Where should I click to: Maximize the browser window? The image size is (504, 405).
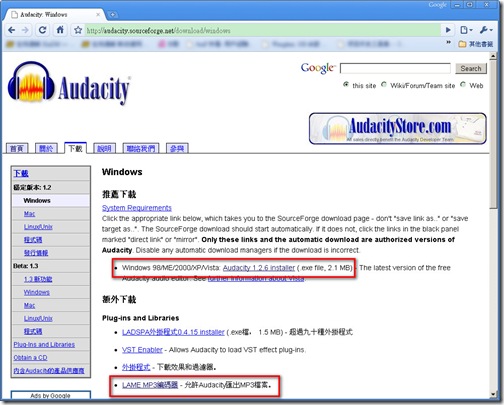tap(470, 5)
